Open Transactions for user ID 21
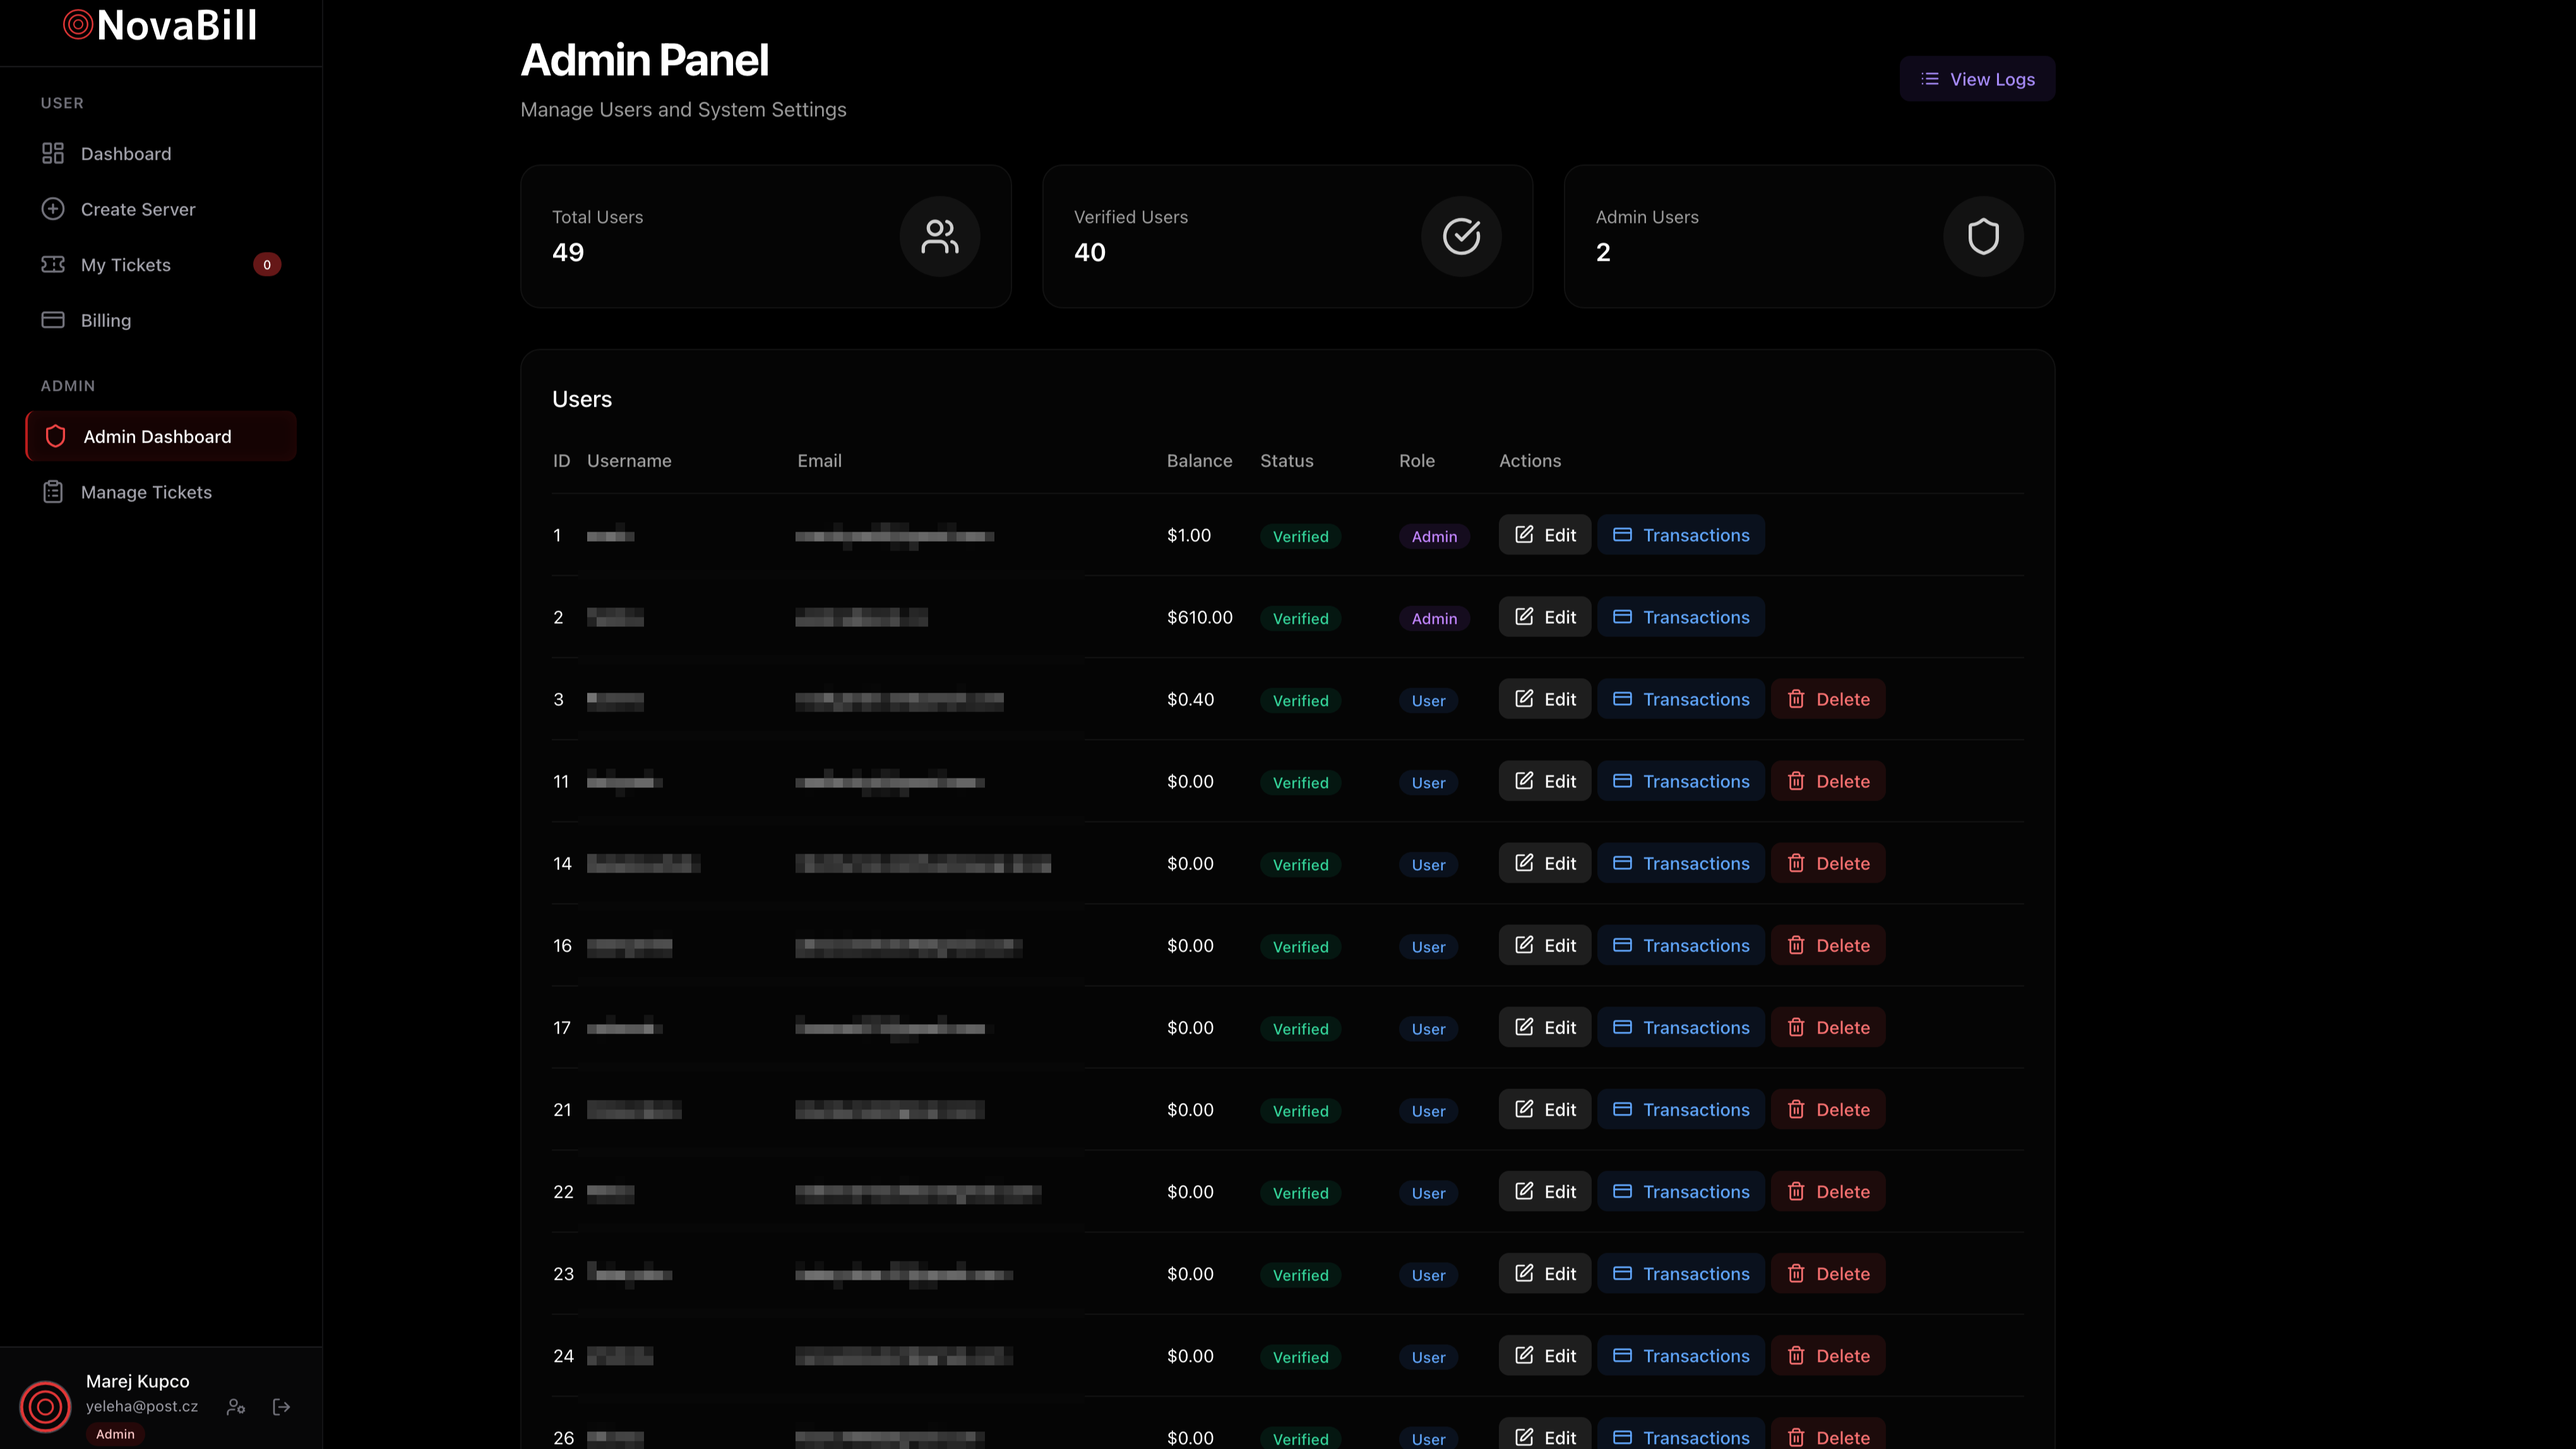The image size is (2576, 1449). tap(1680, 1109)
